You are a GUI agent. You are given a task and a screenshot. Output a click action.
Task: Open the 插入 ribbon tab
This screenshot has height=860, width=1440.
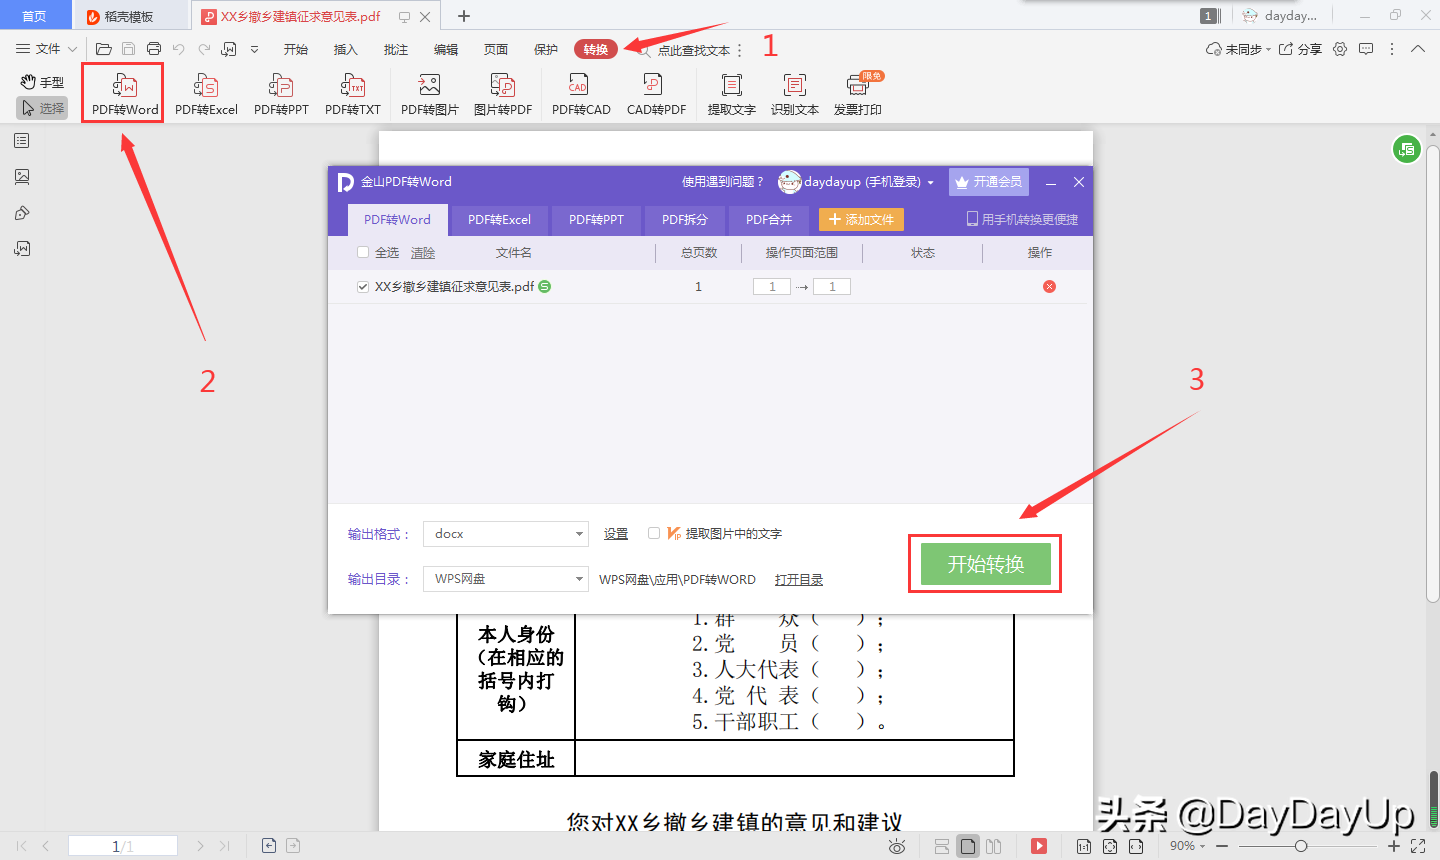[346, 49]
